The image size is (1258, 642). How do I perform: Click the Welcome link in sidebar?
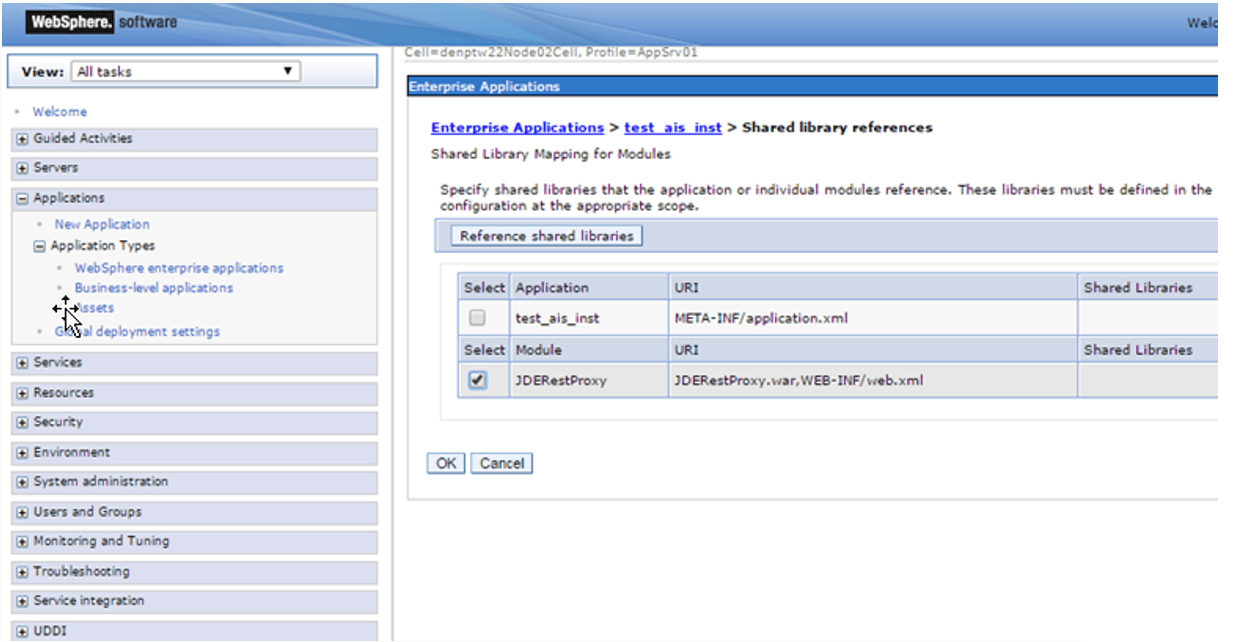pyautogui.click(x=59, y=112)
